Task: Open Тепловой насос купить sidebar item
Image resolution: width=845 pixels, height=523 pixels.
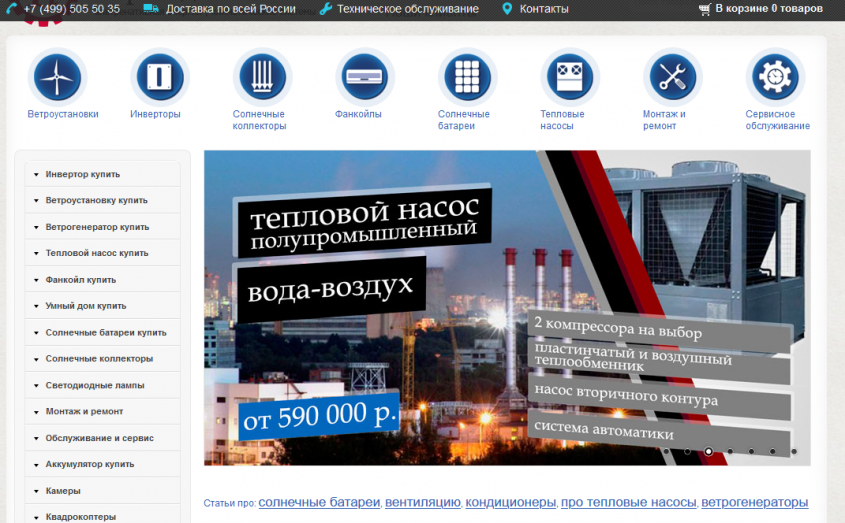Action: [x=102, y=253]
